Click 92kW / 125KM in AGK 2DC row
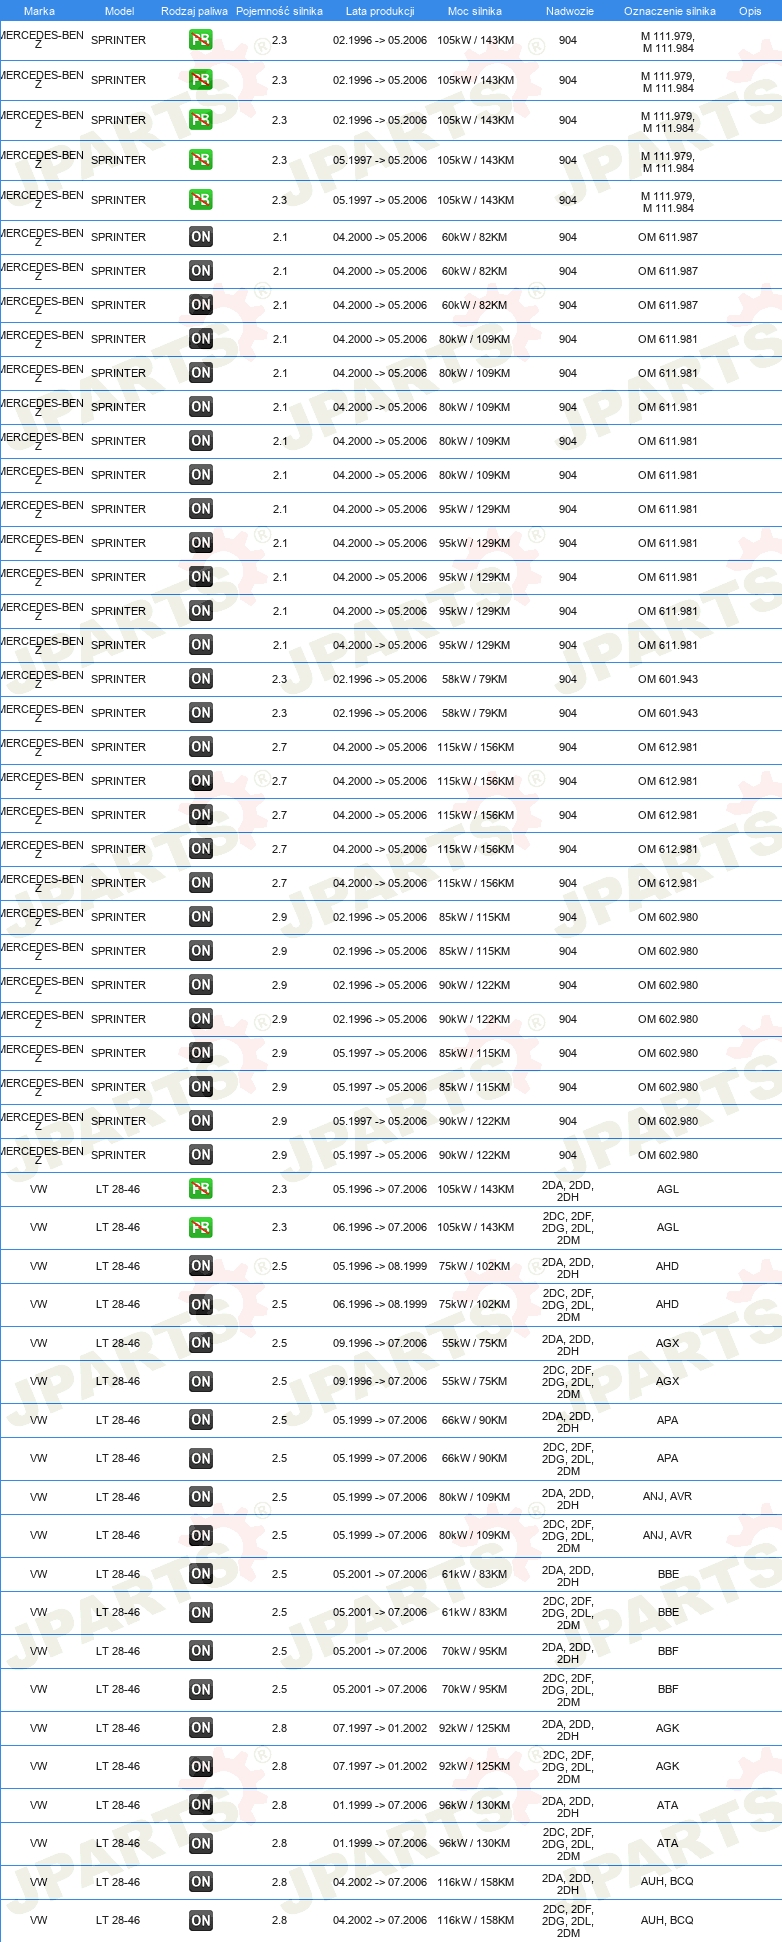 pos(475,1766)
